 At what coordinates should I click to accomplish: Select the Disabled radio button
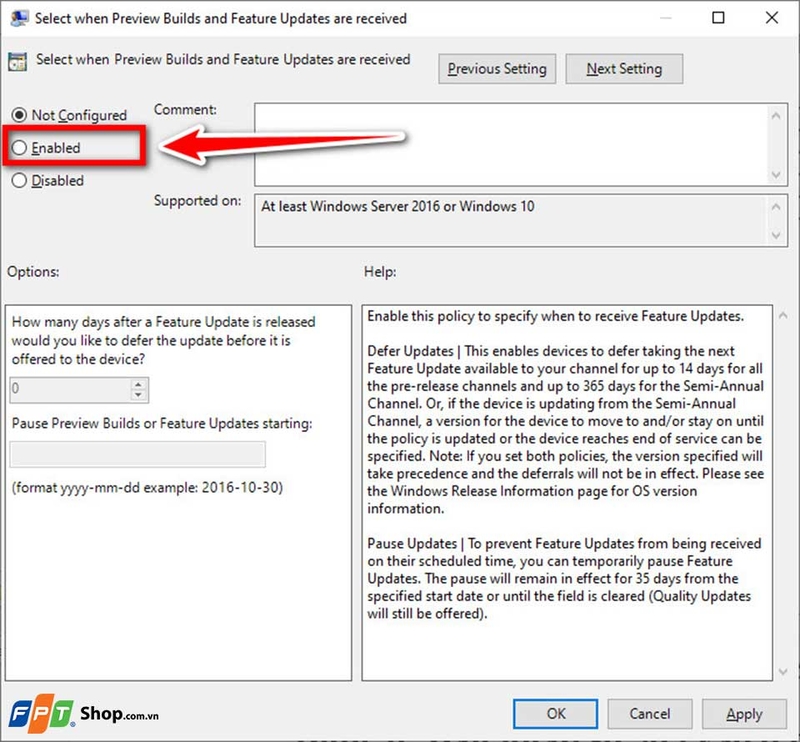tap(19, 181)
